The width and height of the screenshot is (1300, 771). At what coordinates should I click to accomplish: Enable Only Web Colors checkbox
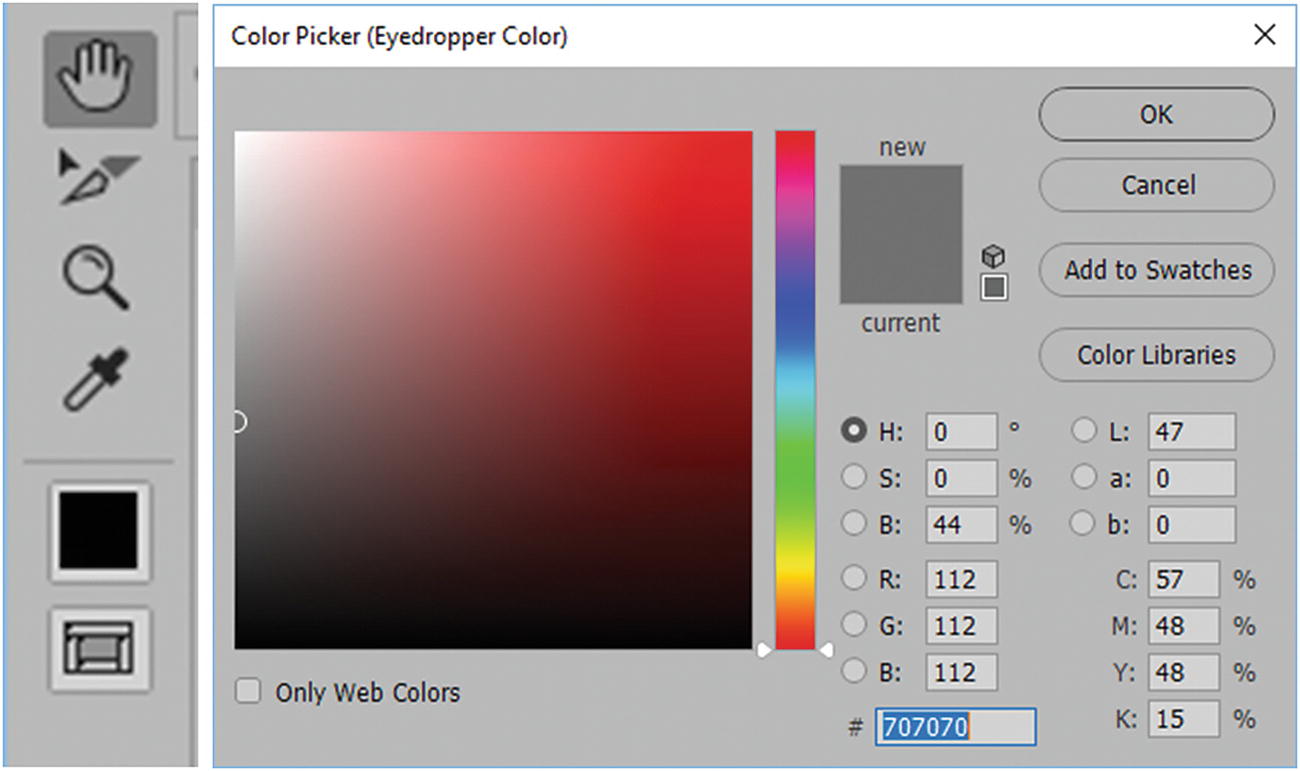pos(247,692)
